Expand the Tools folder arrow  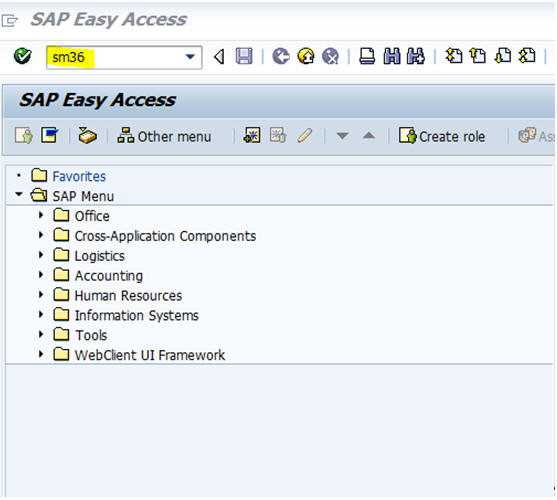click(41, 334)
